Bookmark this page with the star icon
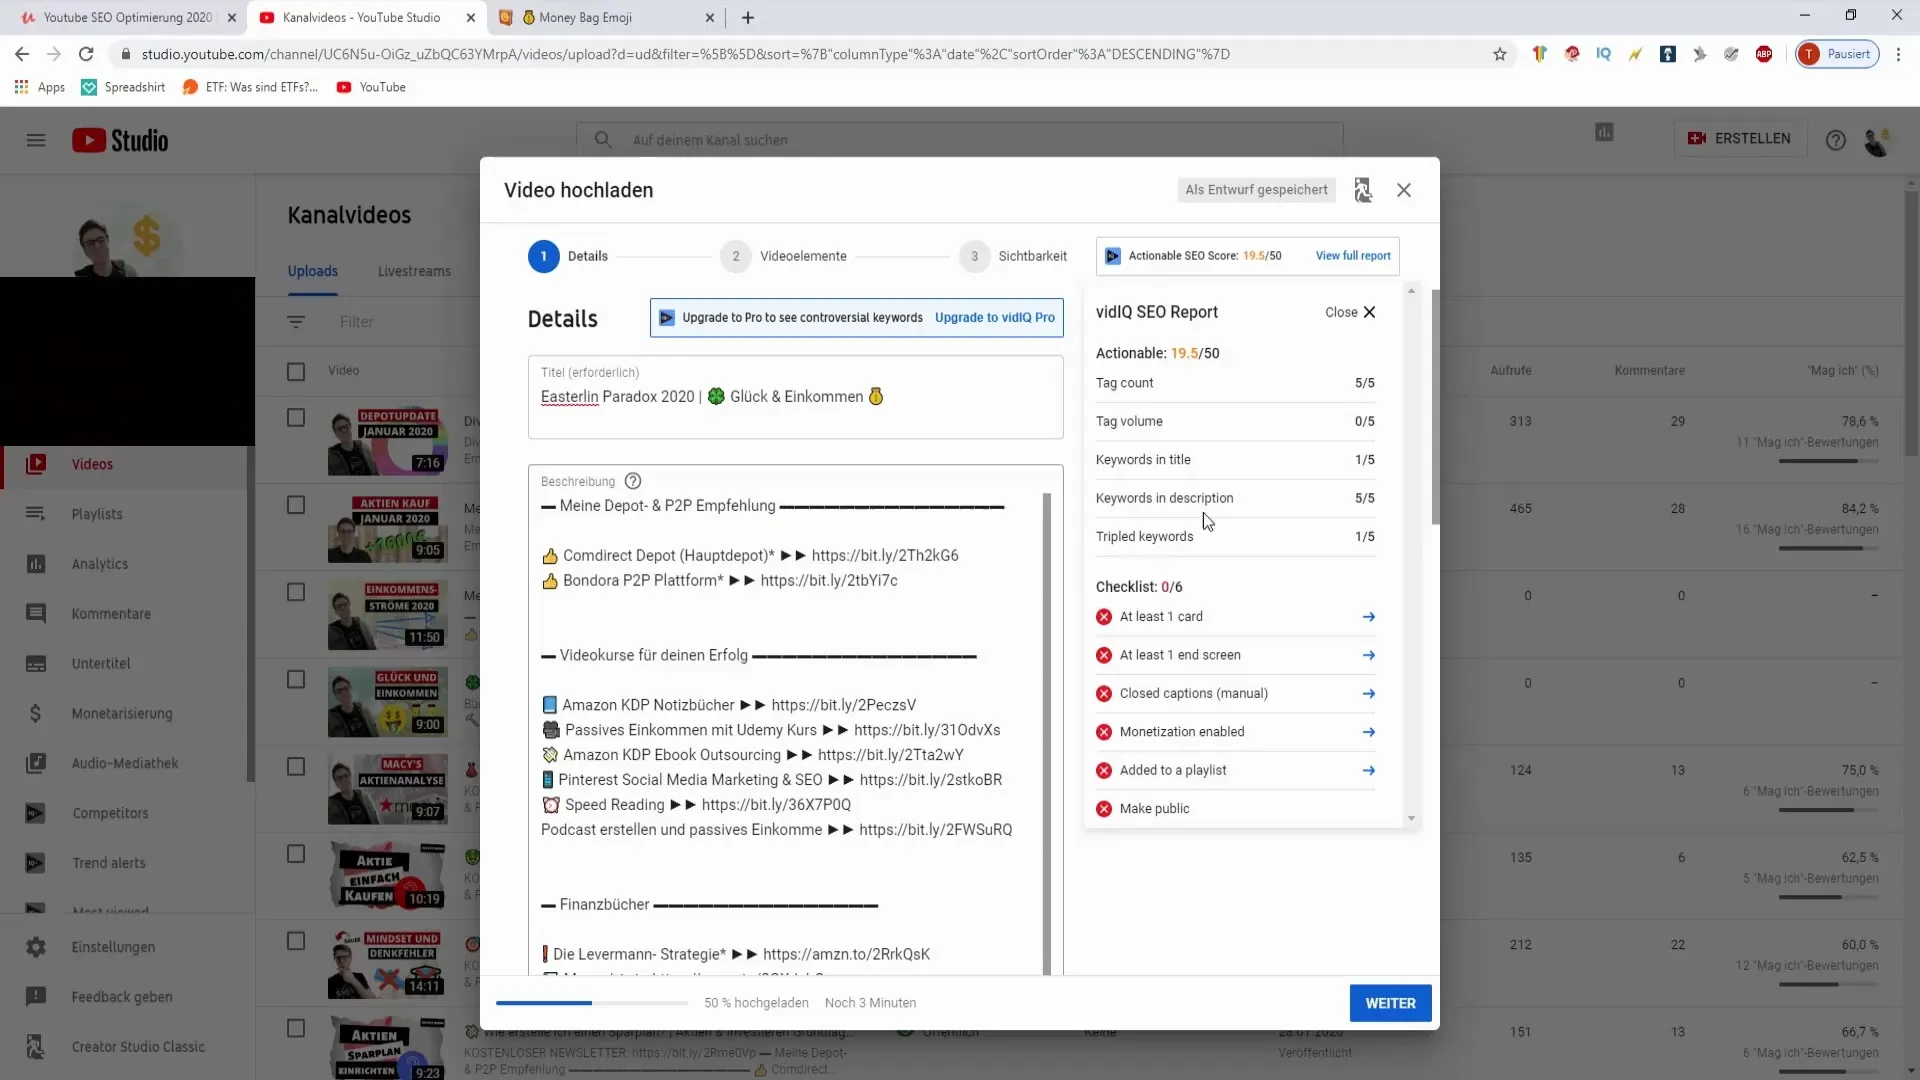Viewport: 1920px width, 1080px height. [1500, 54]
